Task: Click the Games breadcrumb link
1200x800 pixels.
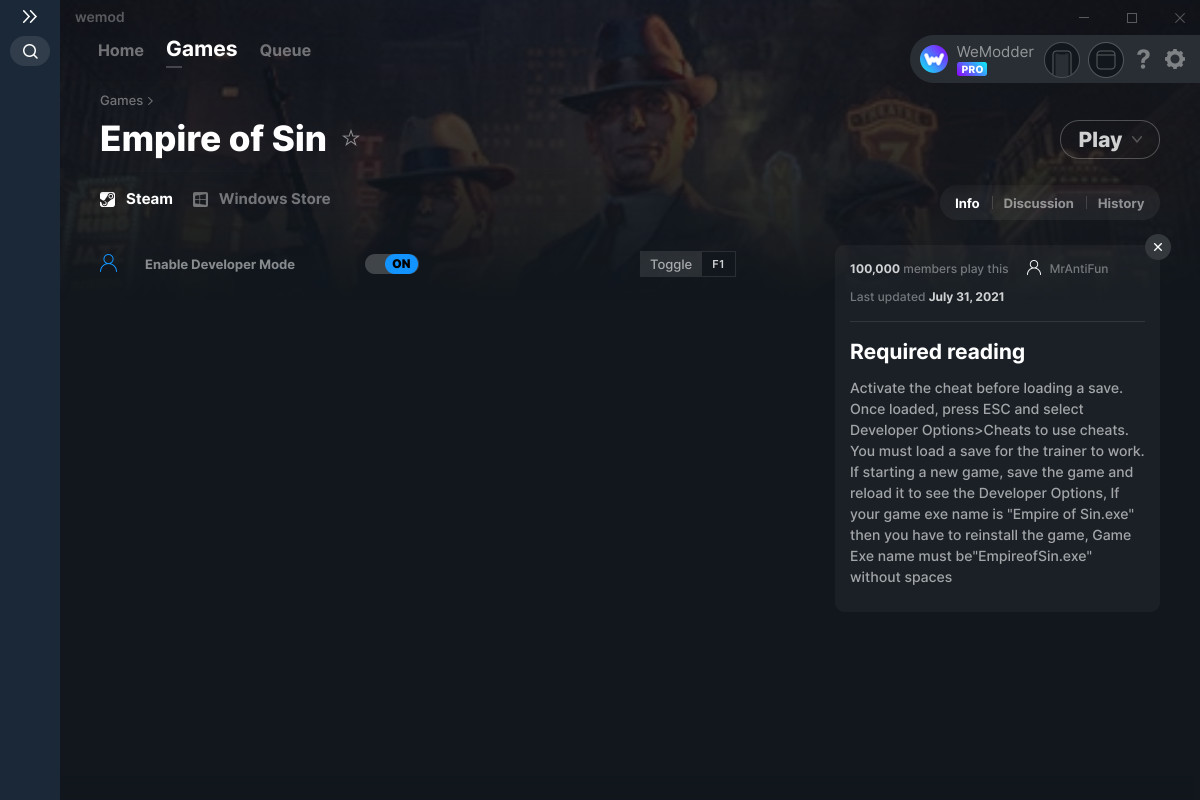Action: point(121,100)
